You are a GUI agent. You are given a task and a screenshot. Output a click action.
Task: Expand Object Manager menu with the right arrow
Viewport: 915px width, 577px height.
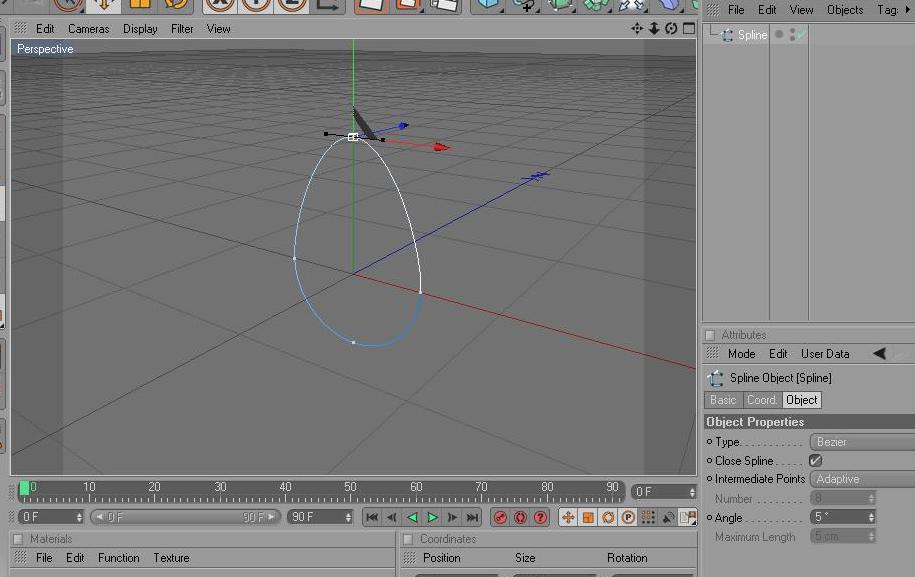pyautogui.click(x=908, y=9)
